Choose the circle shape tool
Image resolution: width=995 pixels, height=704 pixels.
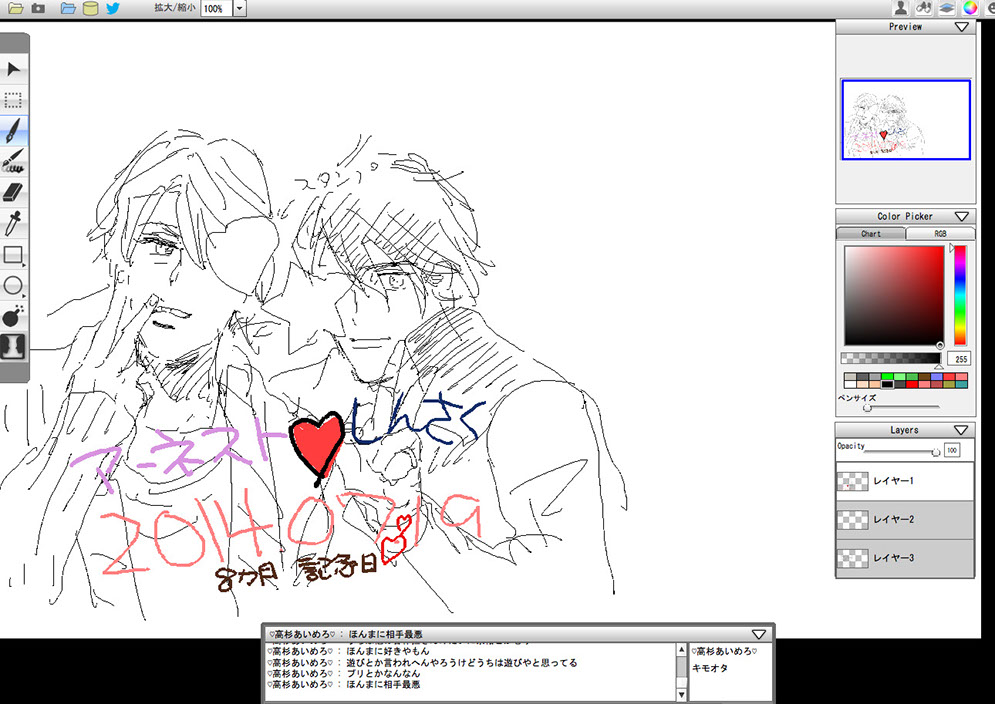pos(14,286)
